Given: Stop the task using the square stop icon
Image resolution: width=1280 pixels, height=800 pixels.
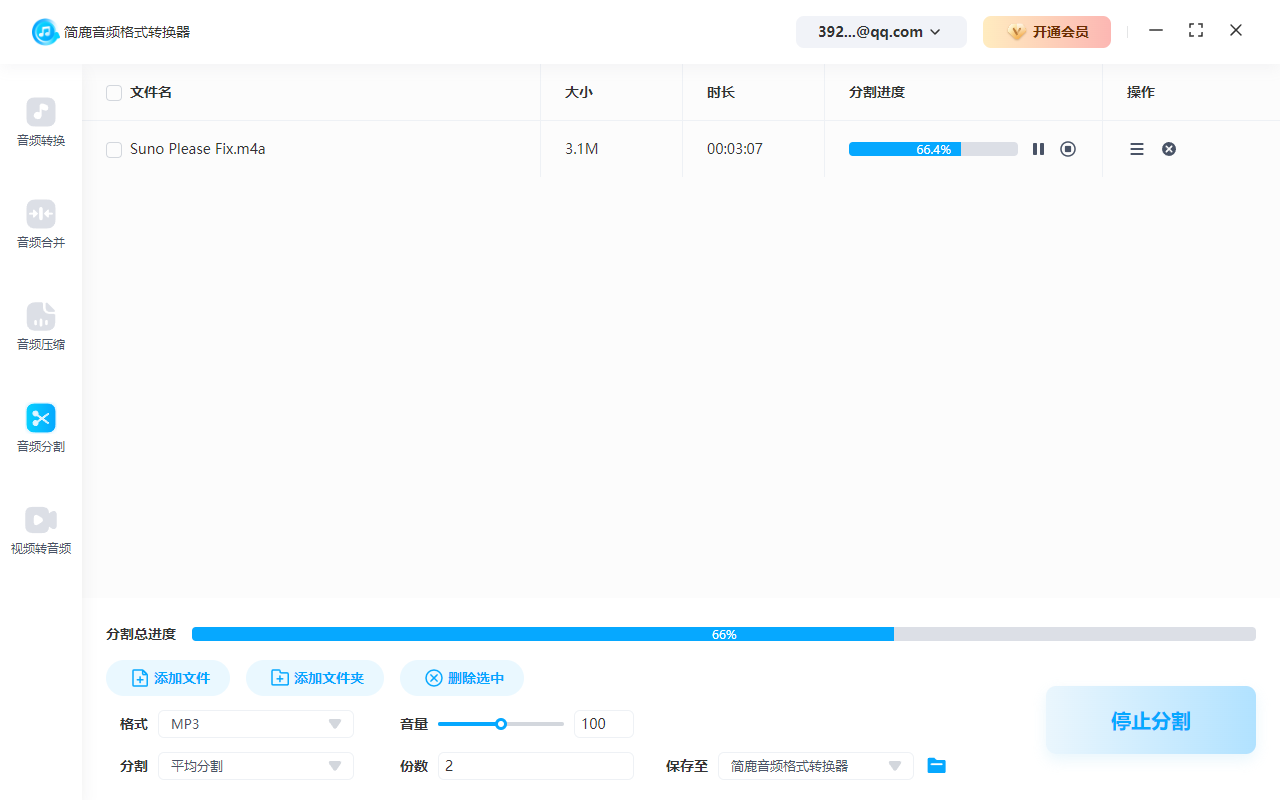Looking at the screenshot, I should coord(1067,148).
